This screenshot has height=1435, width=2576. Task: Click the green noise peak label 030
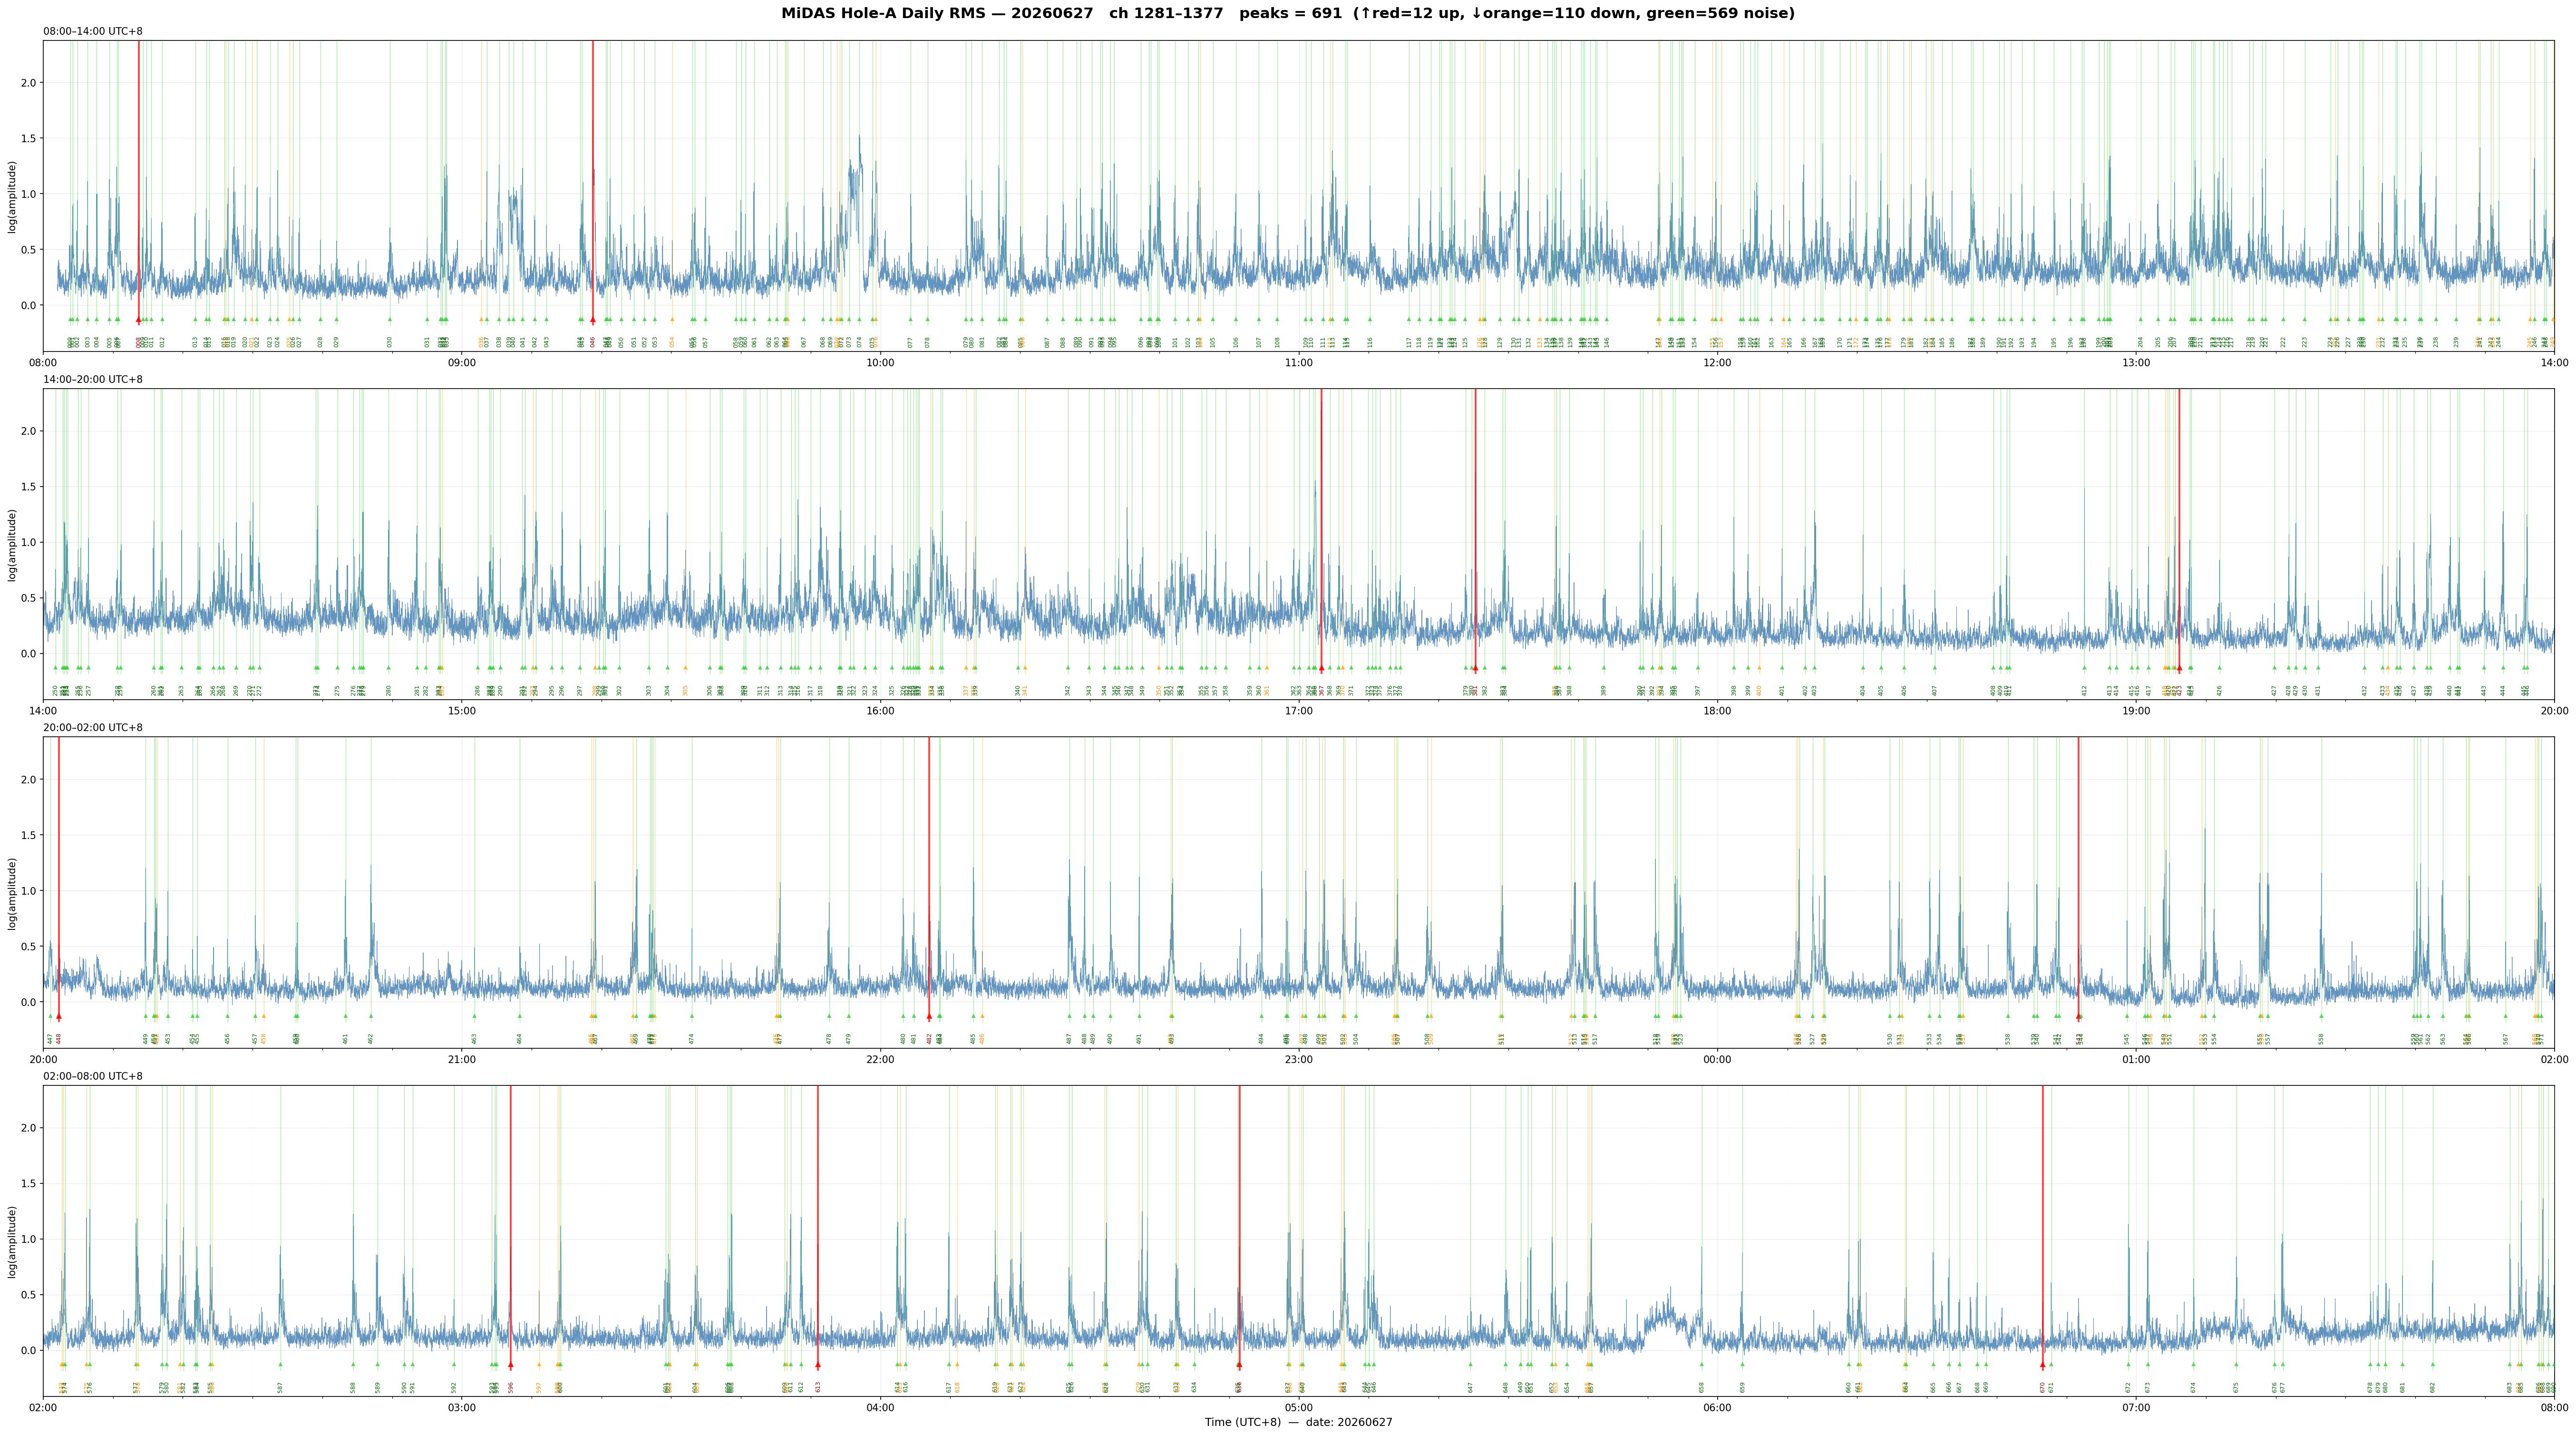390,342
